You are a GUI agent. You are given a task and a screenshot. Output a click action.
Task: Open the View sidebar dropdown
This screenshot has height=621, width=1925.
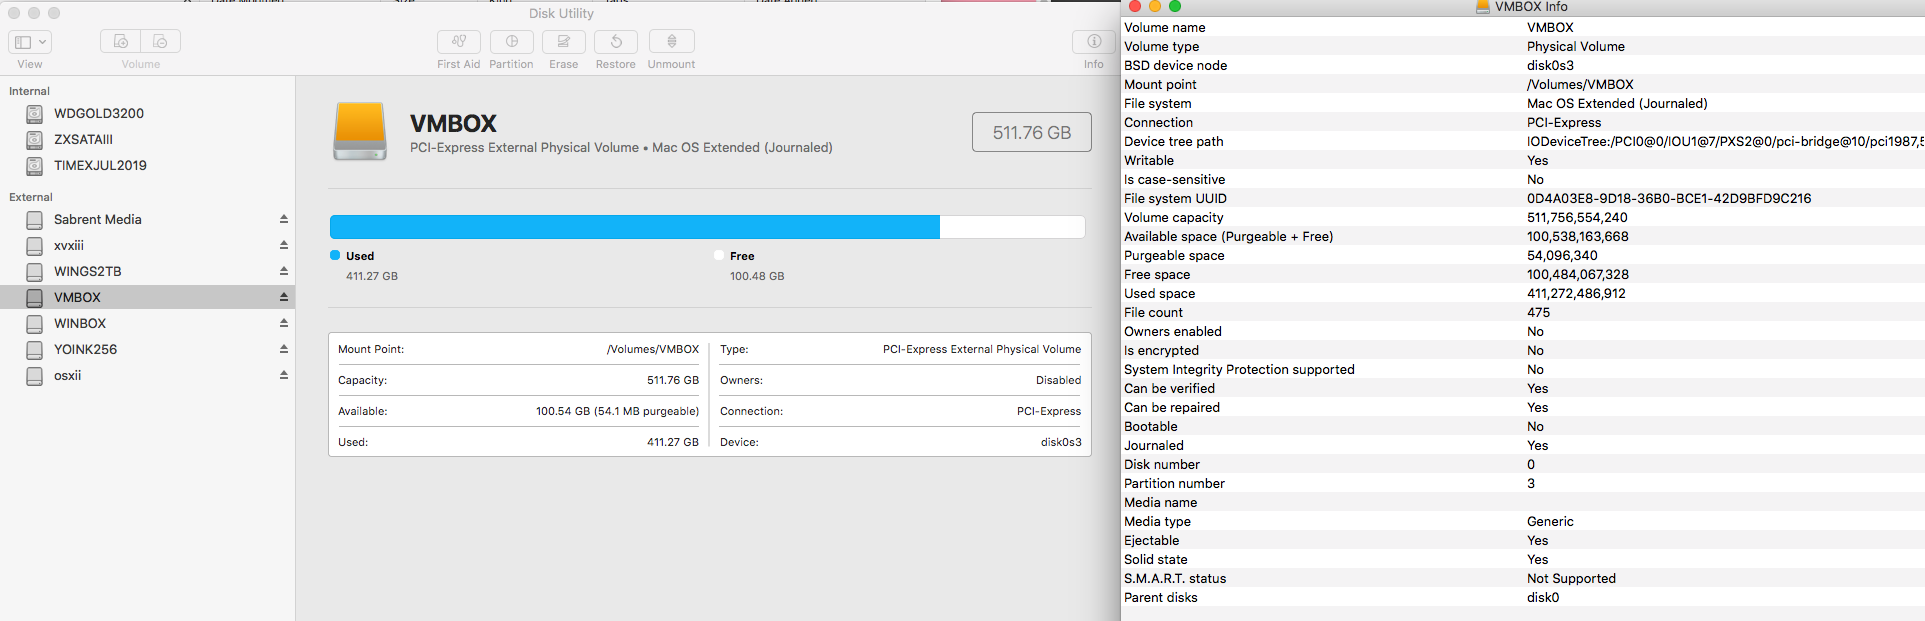pos(30,42)
